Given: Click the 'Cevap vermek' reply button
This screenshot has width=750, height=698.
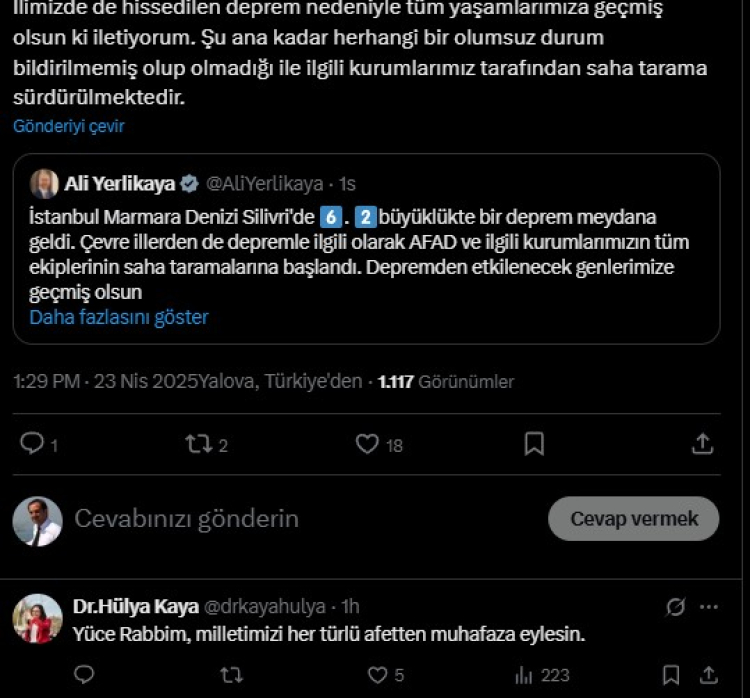Looking at the screenshot, I should point(634,519).
